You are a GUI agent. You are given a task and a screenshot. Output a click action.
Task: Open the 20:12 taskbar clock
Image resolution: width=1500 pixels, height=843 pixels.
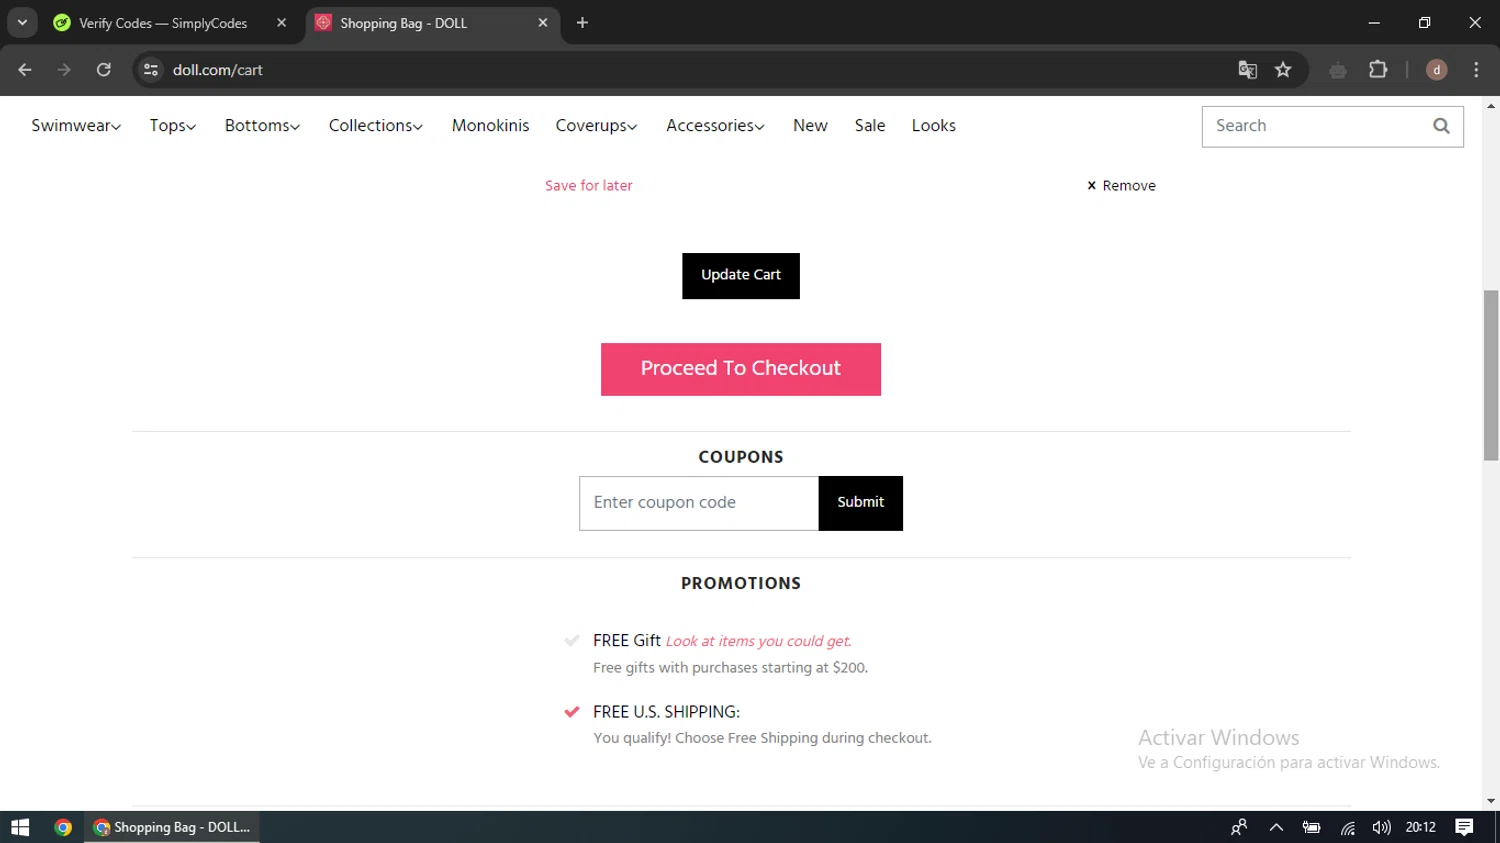coord(1420,827)
